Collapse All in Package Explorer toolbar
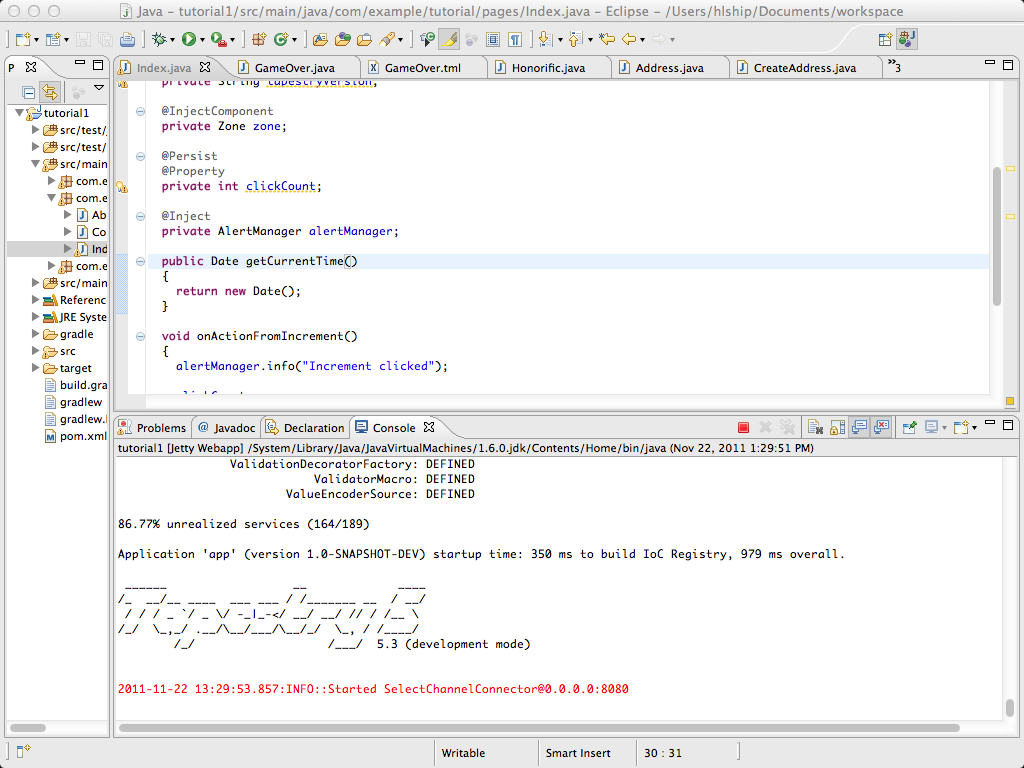This screenshot has width=1024, height=768. 29,92
